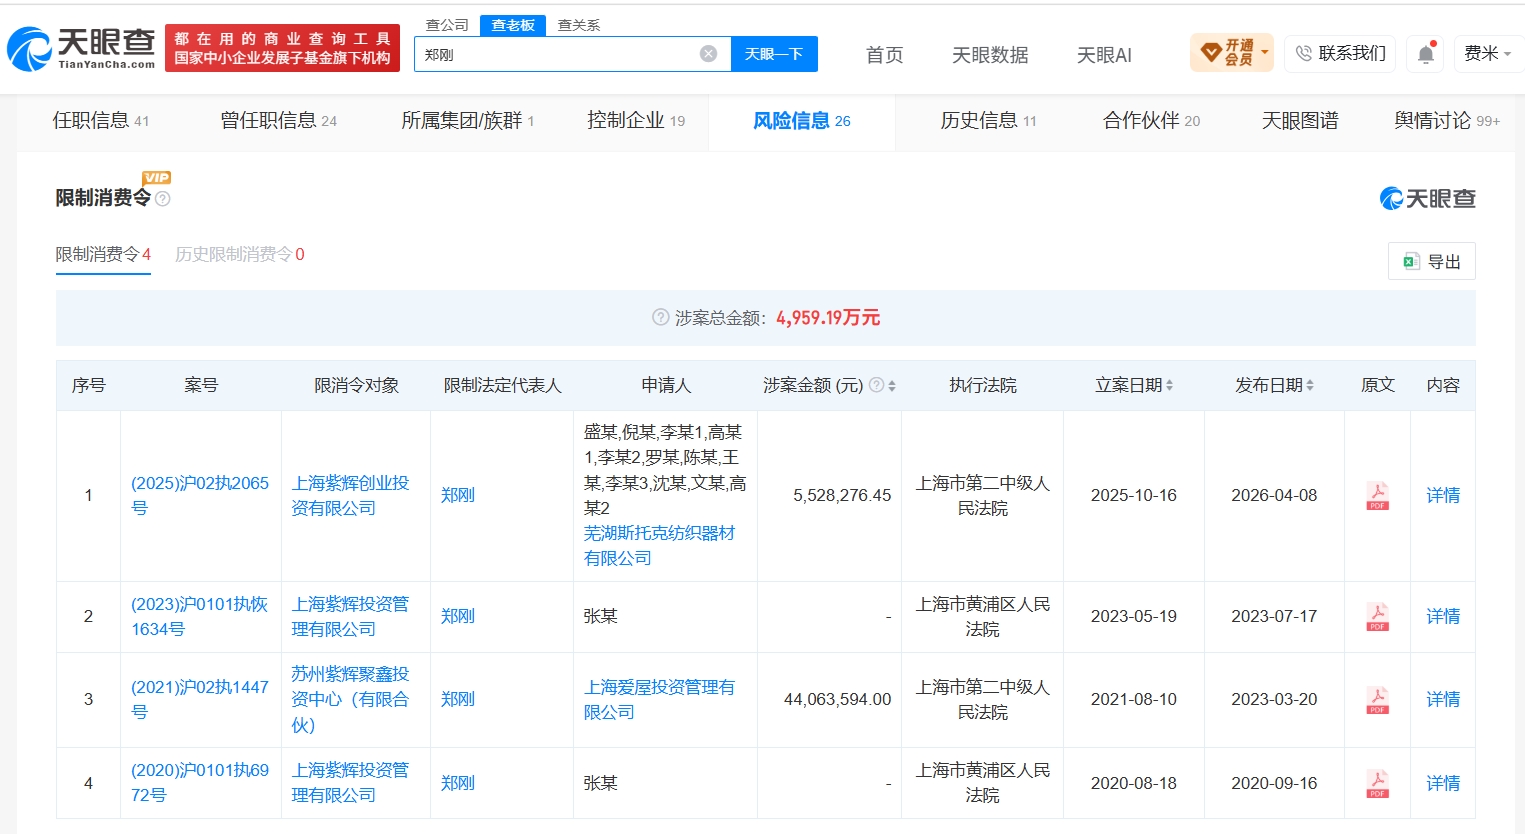Select the 查老板 search tab
The width and height of the screenshot is (1525, 834).
513,25
